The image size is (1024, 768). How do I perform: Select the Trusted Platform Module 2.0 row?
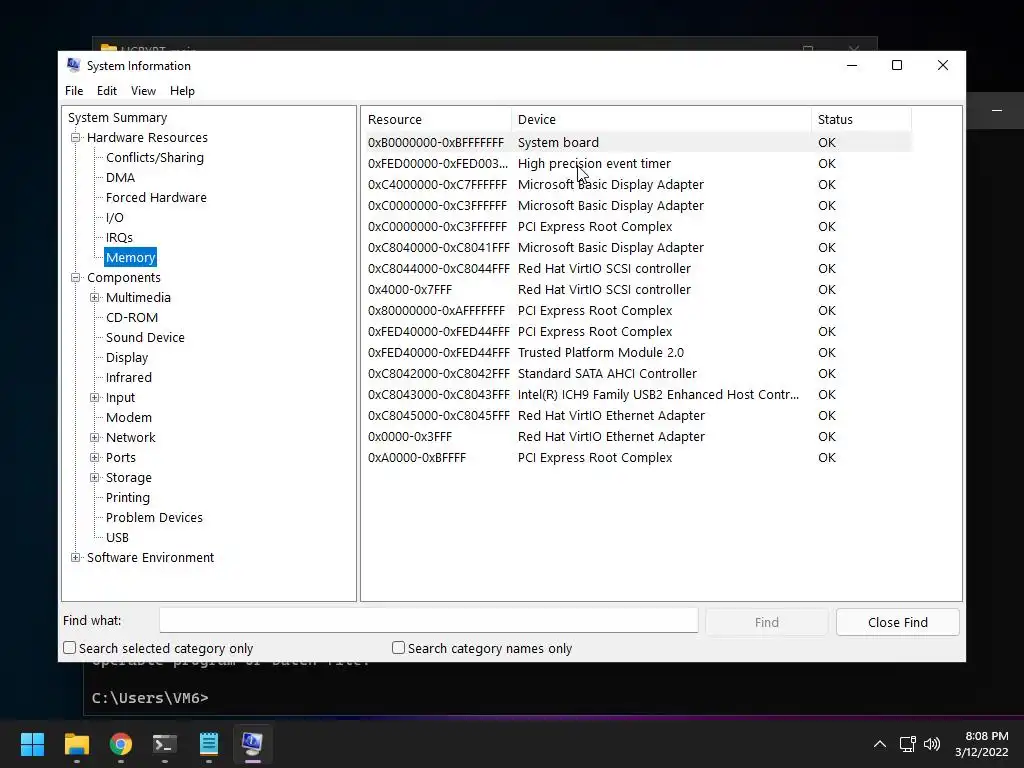point(637,353)
